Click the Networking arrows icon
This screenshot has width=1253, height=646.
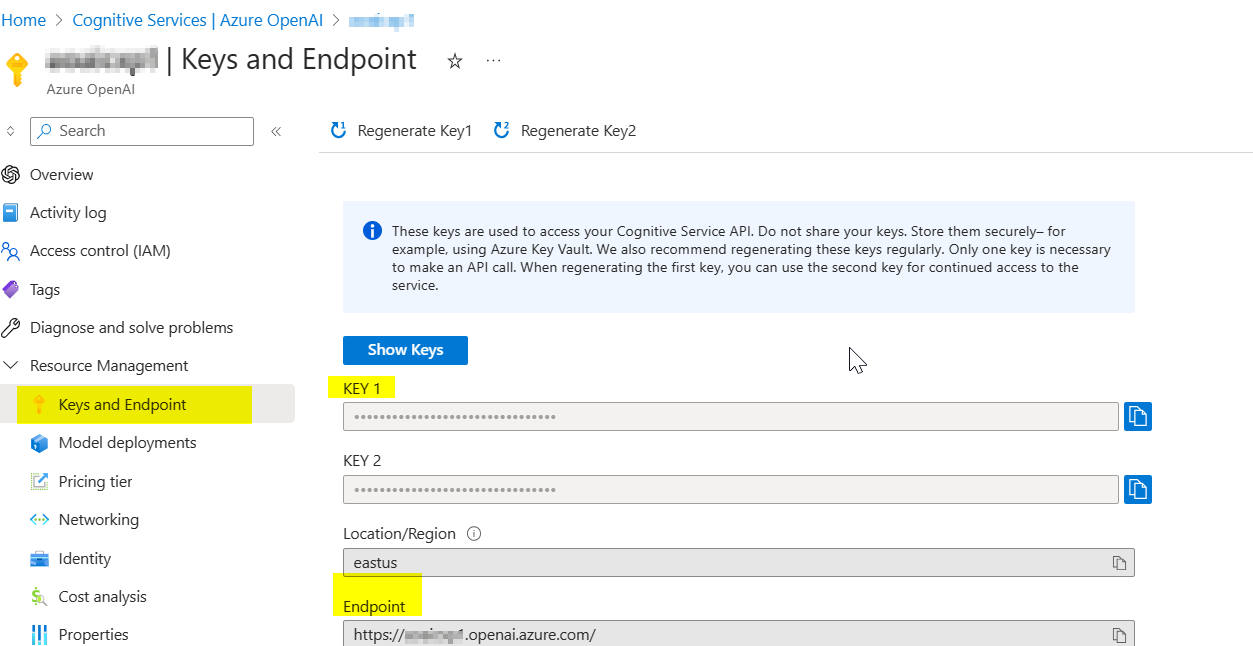click(39, 520)
